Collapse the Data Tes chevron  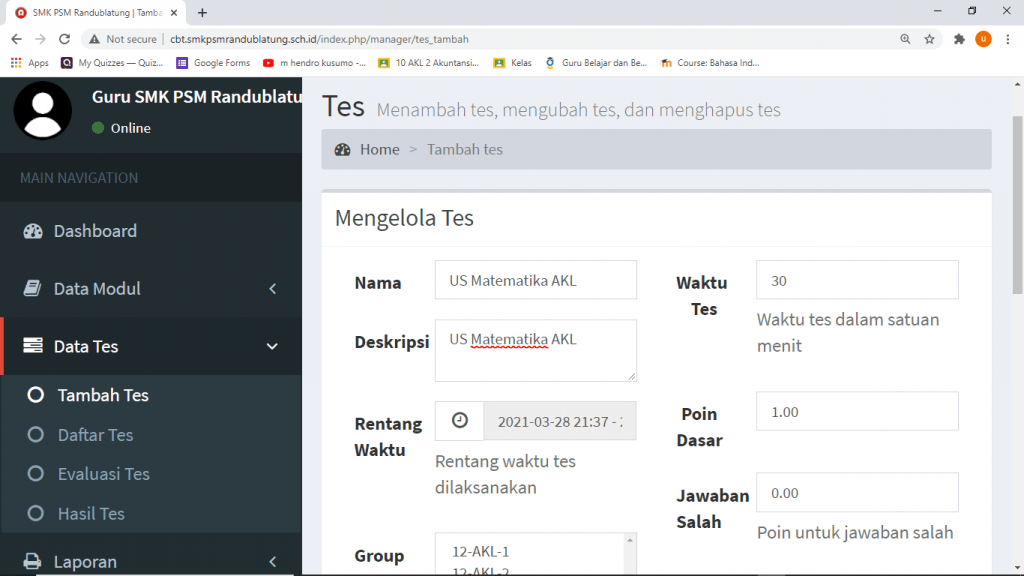pos(272,346)
